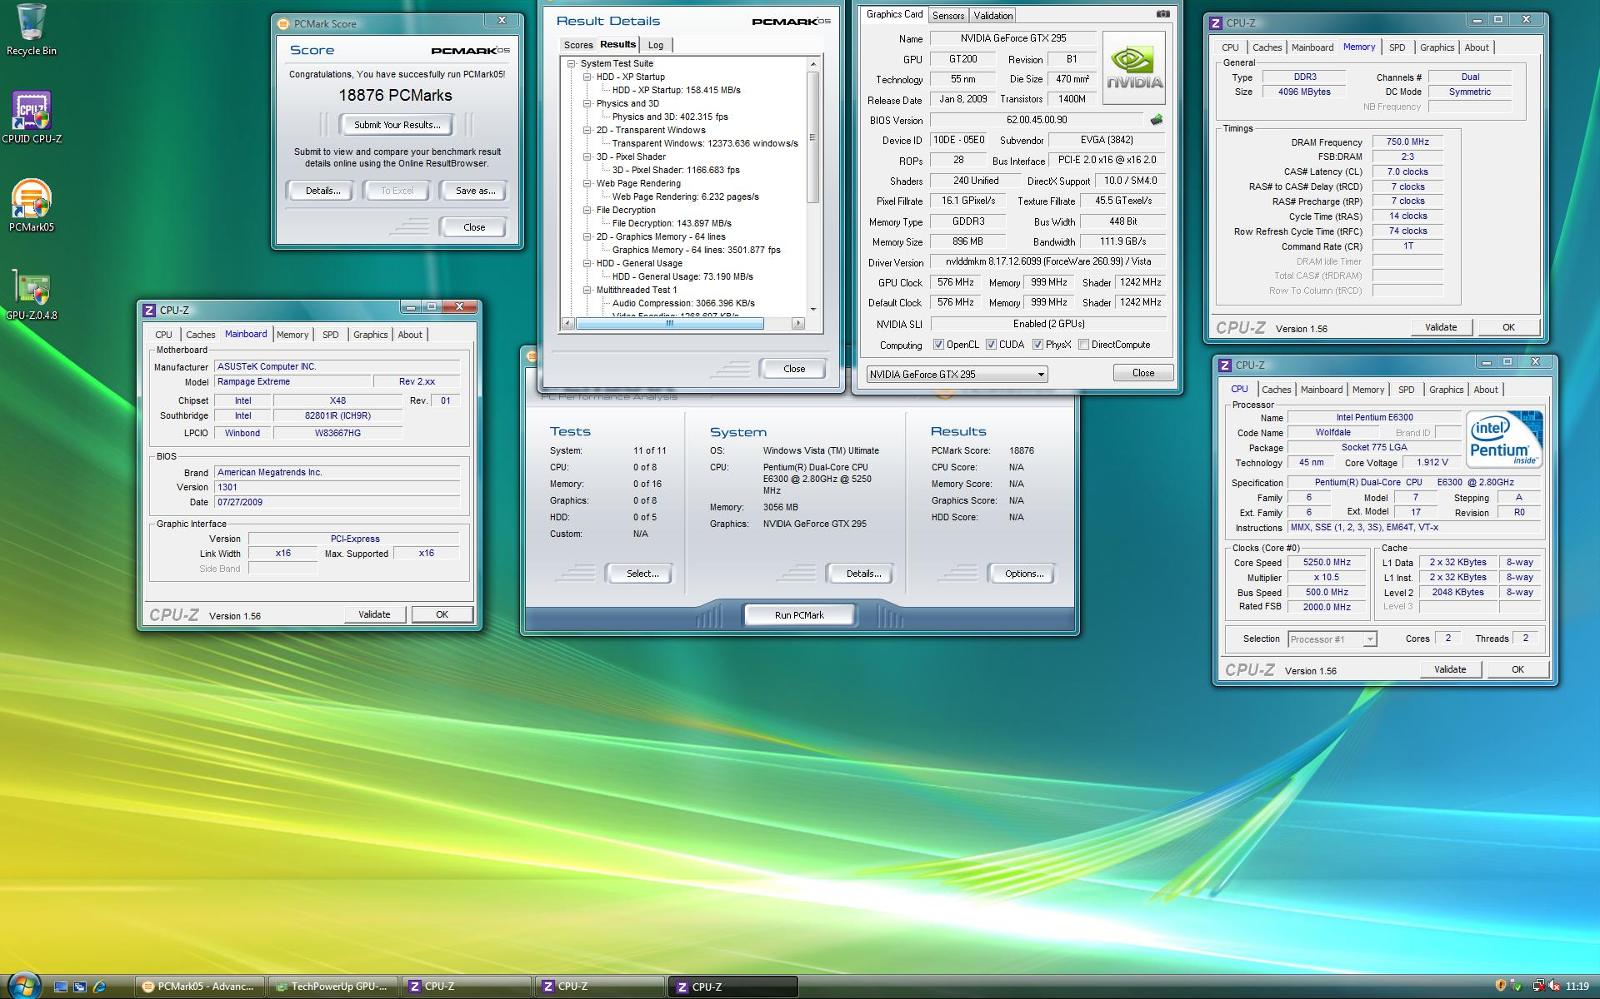
Task: Click the NVIDIA logo in GPU-Z
Action: point(1134,68)
